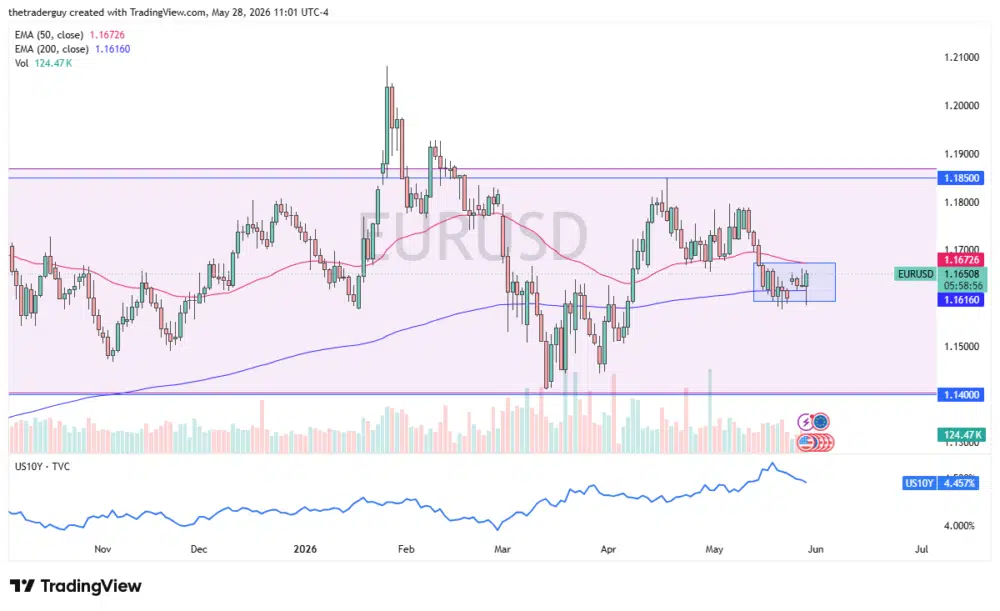
Task: Select the EMA (200, close) indicator legend
Action: (x=73, y=49)
